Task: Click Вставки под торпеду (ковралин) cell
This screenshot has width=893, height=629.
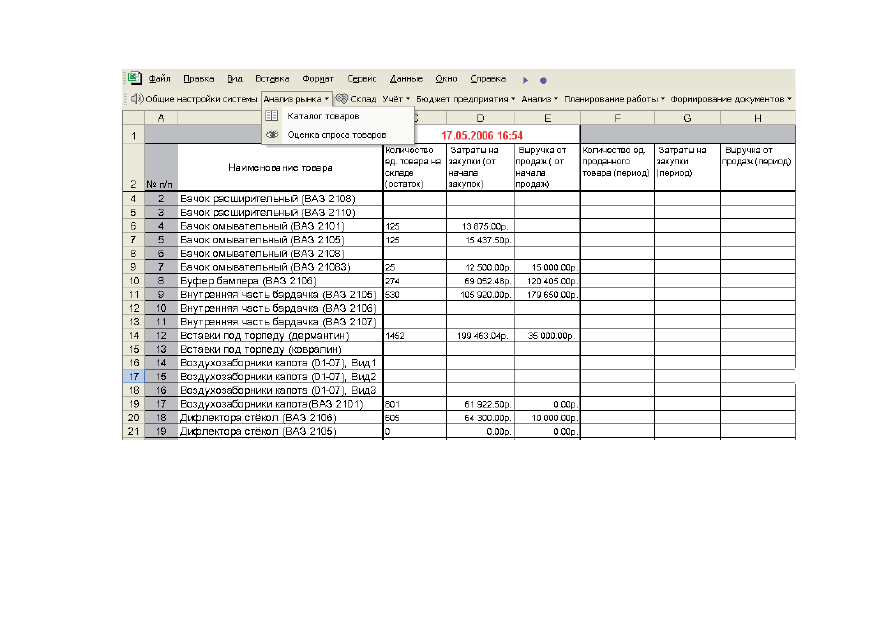Action: click(280, 349)
